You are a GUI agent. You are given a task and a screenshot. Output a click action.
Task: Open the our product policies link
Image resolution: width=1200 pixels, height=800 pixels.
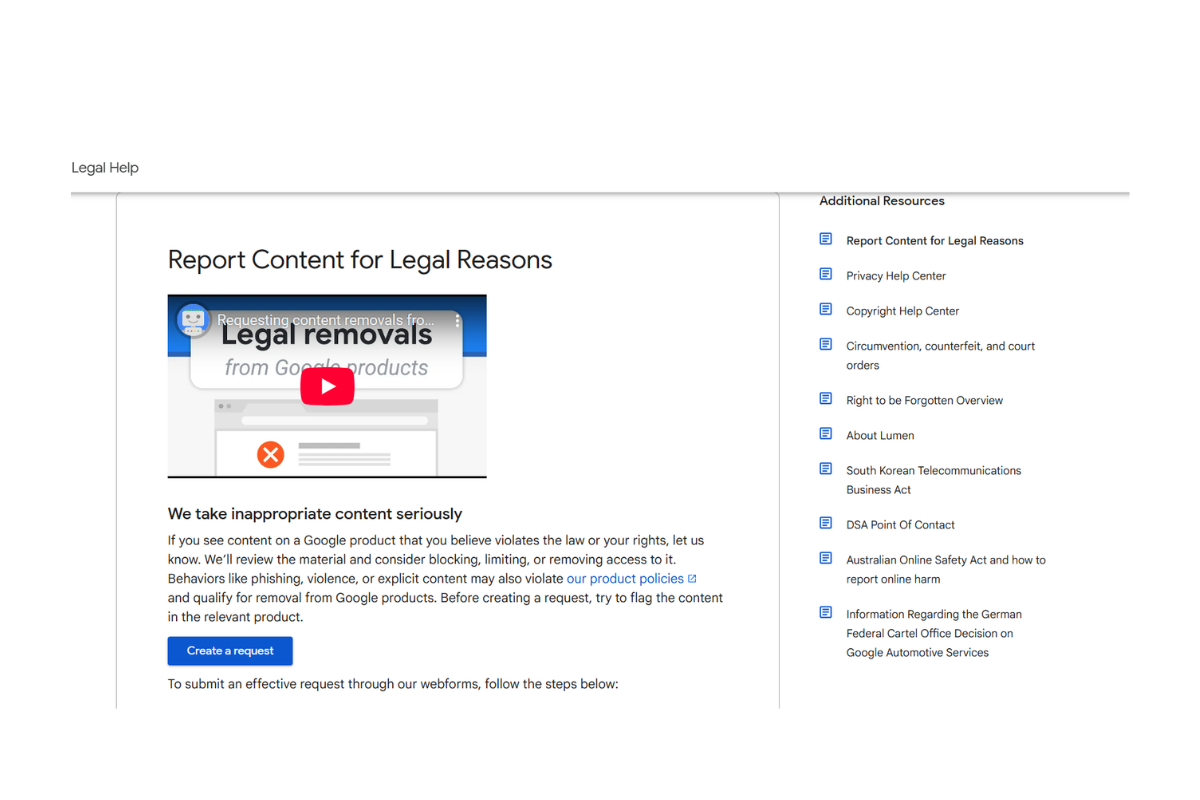(625, 579)
